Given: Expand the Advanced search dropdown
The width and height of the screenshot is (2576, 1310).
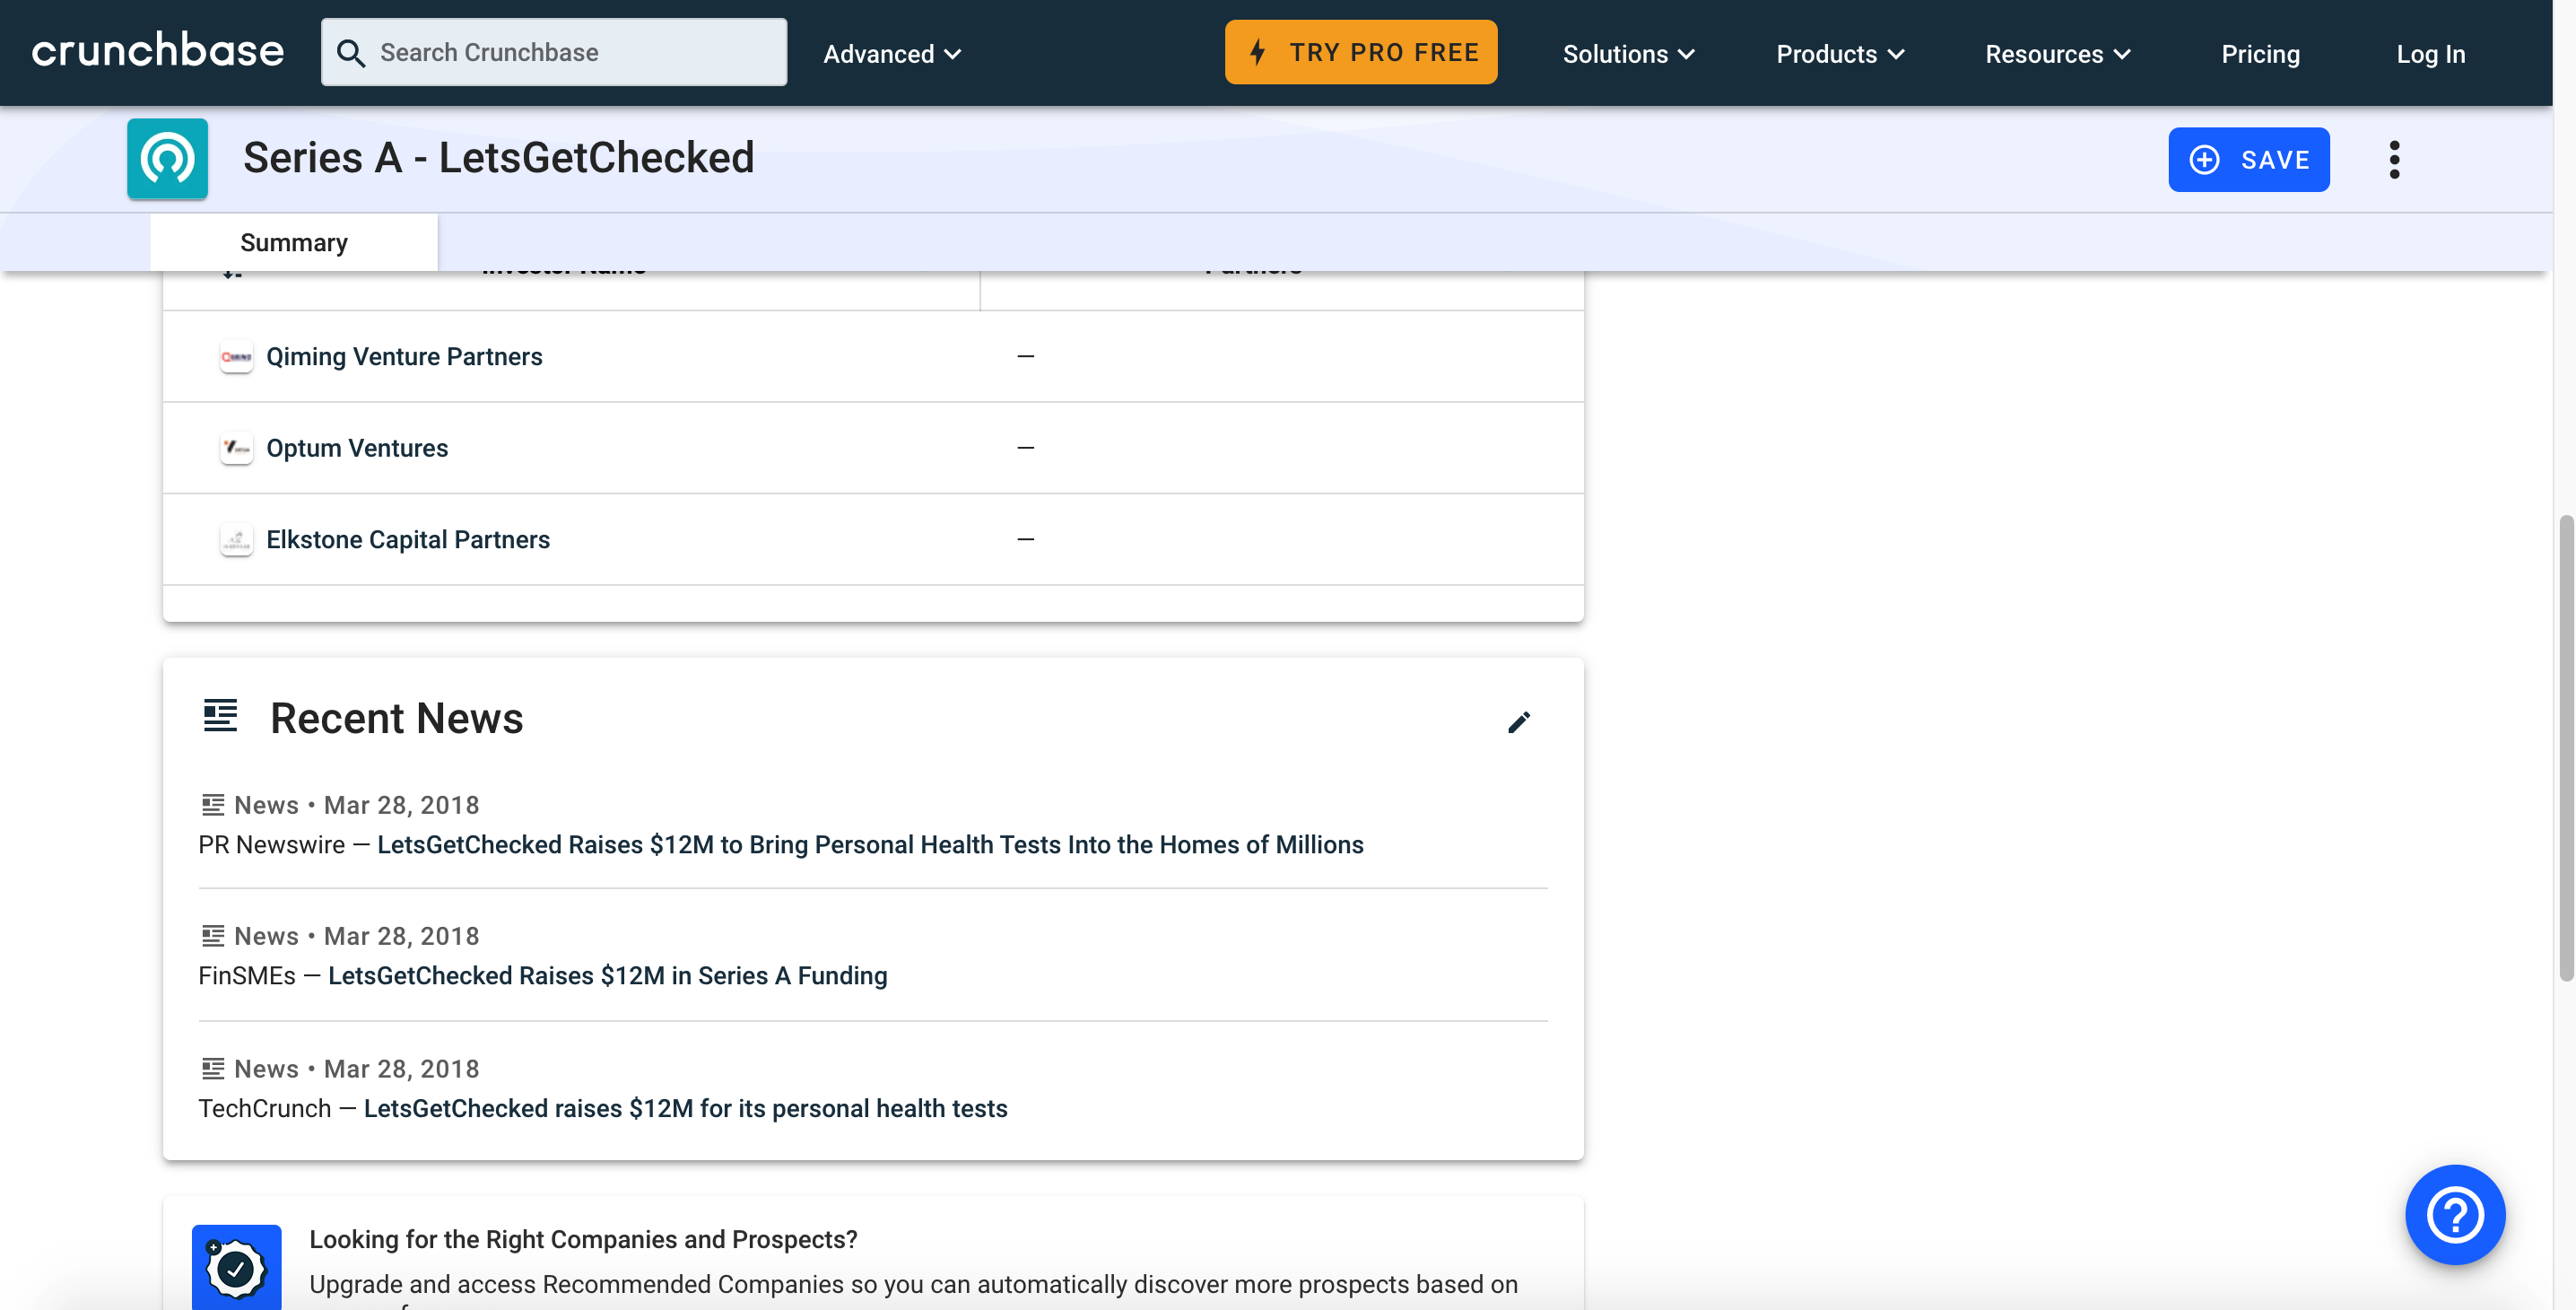Looking at the screenshot, I should (x=891, y=53).
